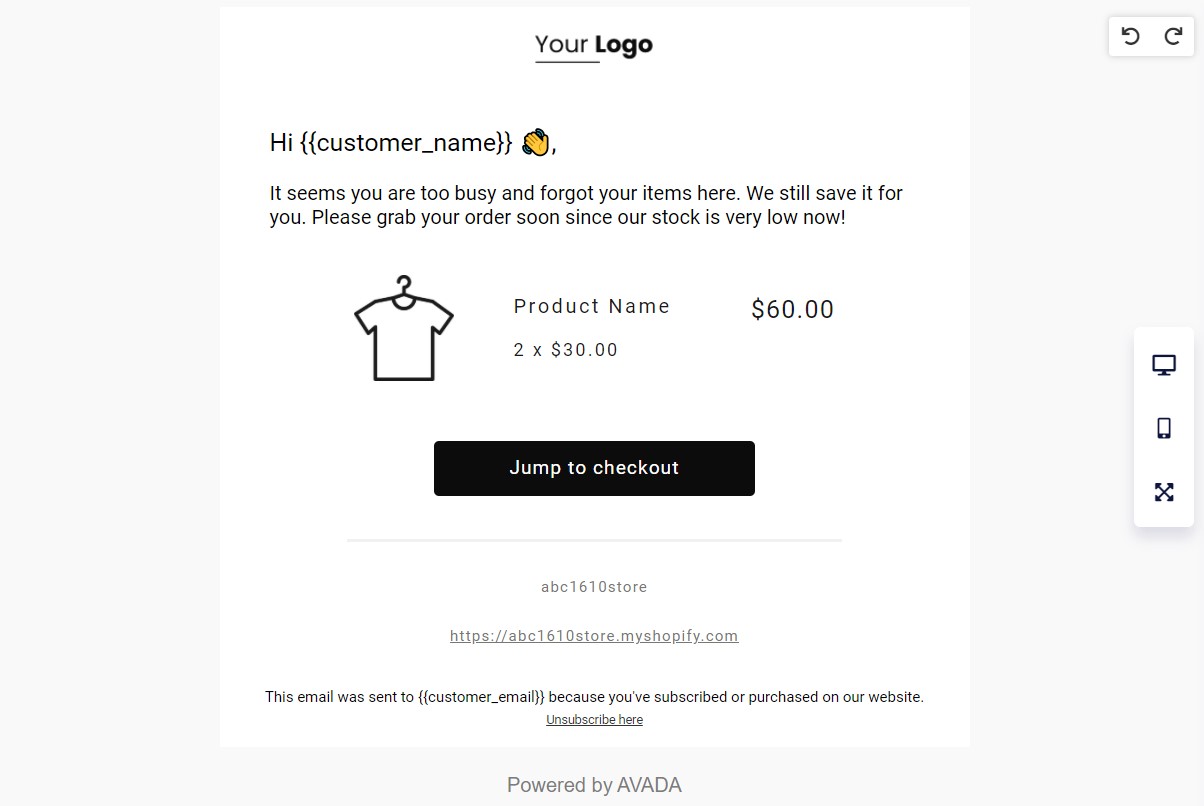Select the Your Logo header image
Screen dimensions: 1204x806
594,46
